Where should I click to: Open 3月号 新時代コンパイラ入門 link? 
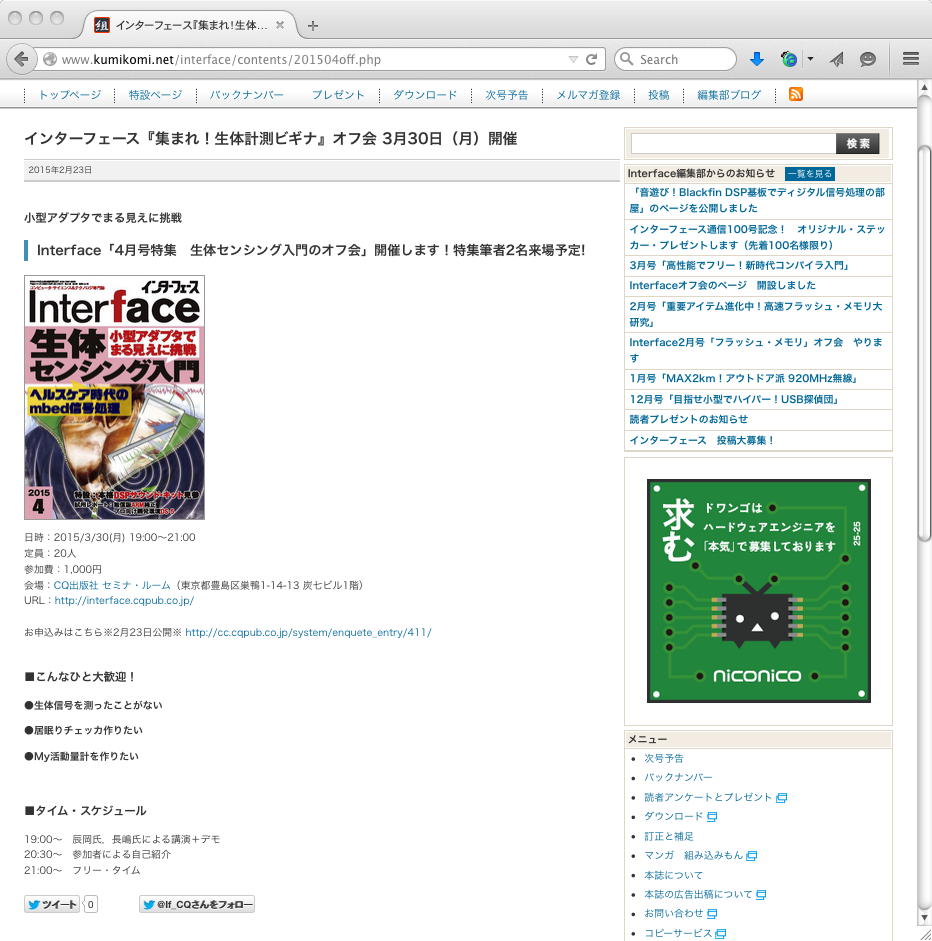pyautogui.click(x=739, y=265)
